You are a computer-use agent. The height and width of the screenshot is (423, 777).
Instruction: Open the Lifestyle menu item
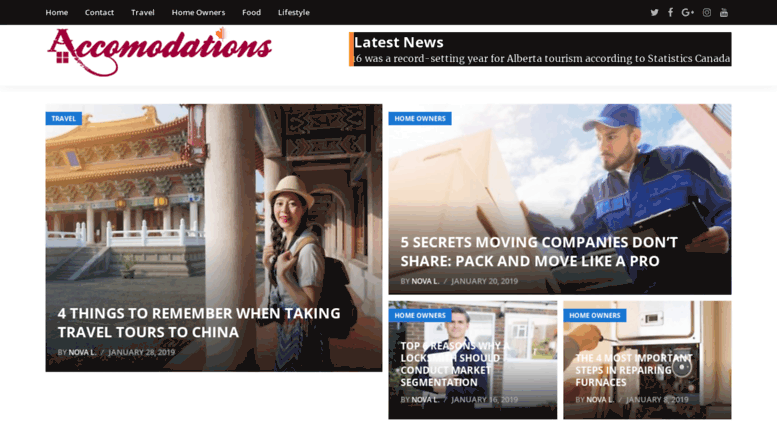(293, 12)
